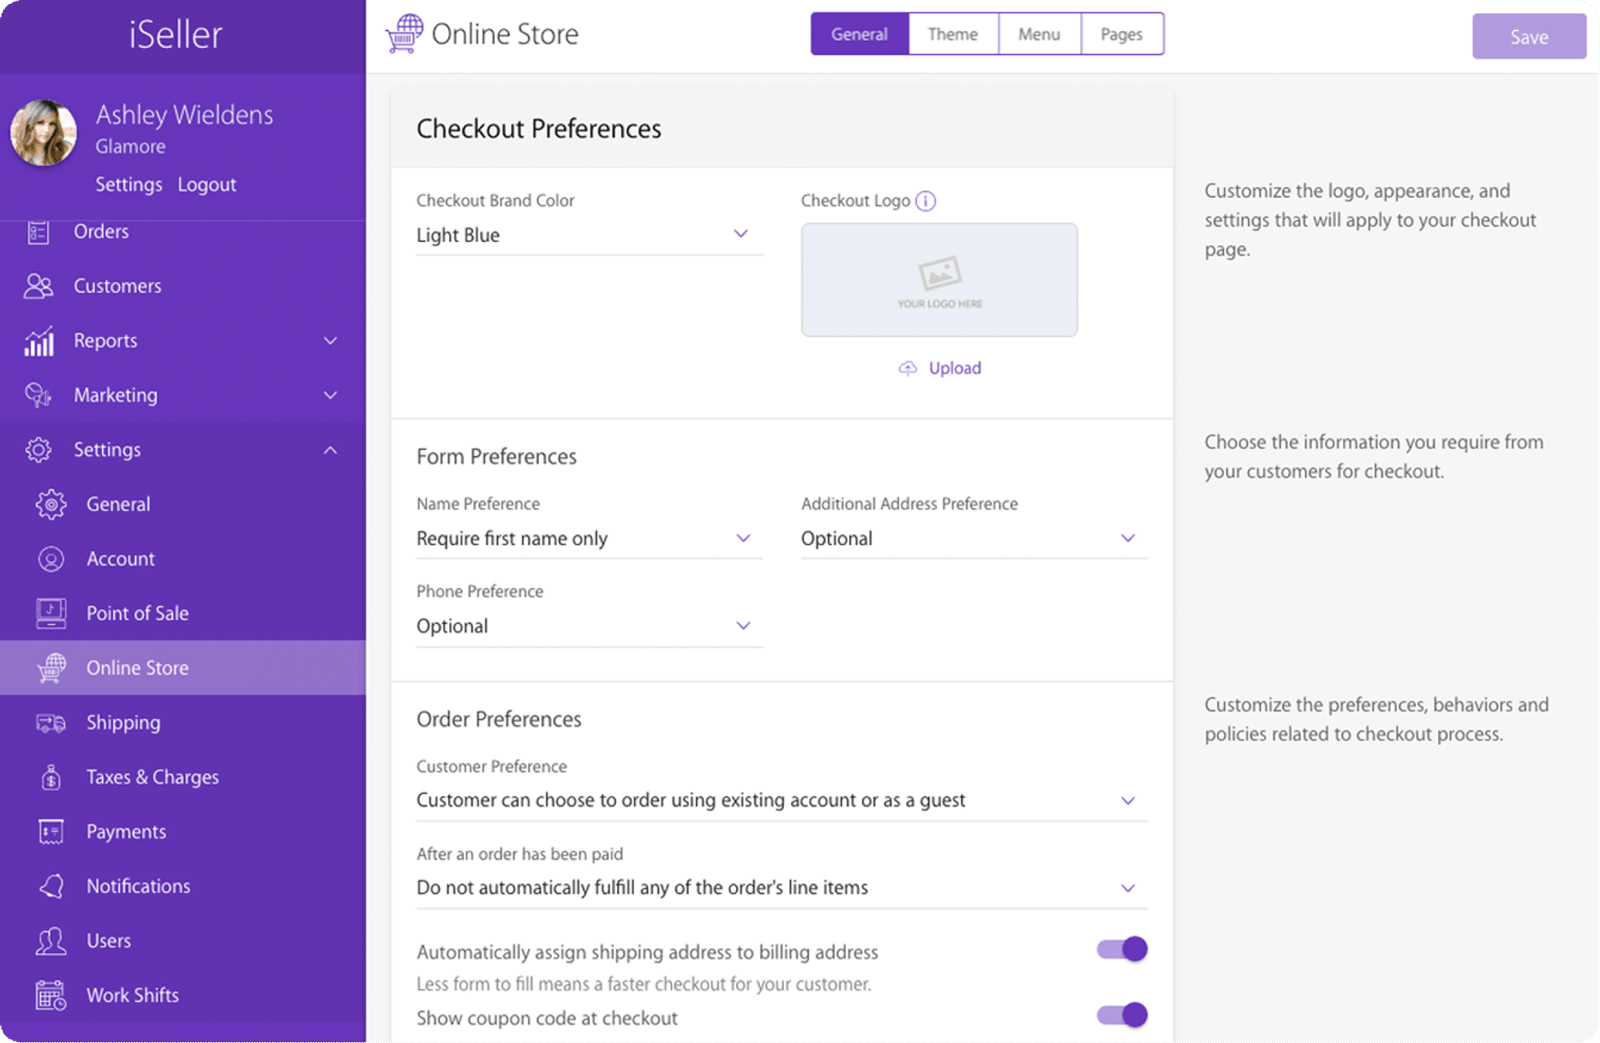The image size is (1600, 1043).
Task: Click the Reports bar chart icon
Action: coord(39,341)
